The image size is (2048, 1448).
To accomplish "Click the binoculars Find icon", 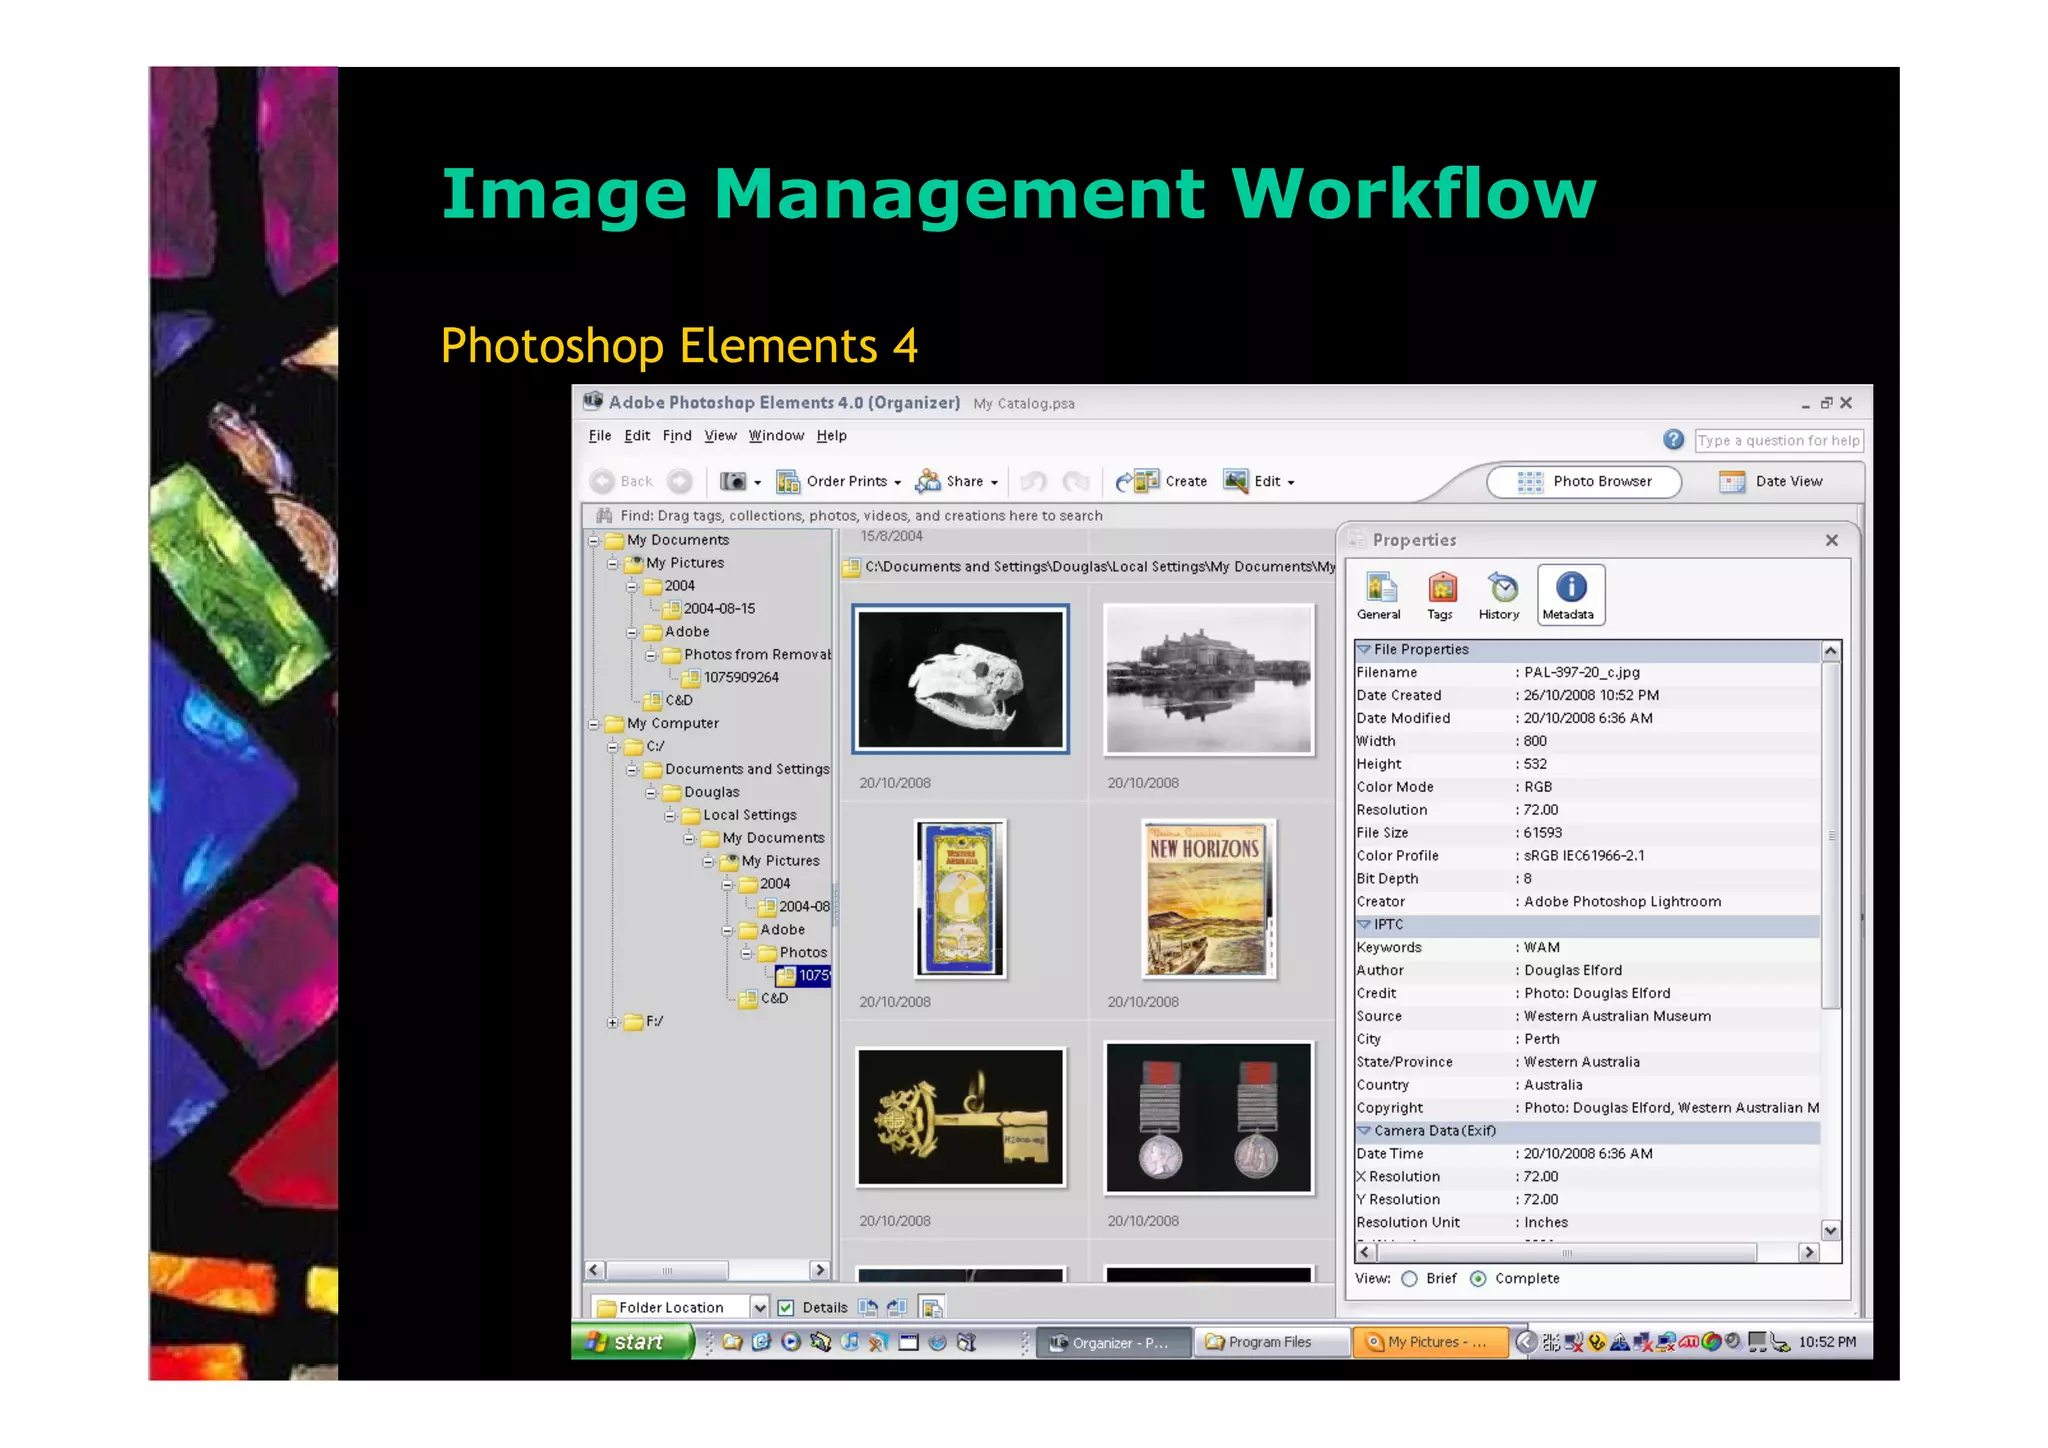I will [x=604, y=516].
